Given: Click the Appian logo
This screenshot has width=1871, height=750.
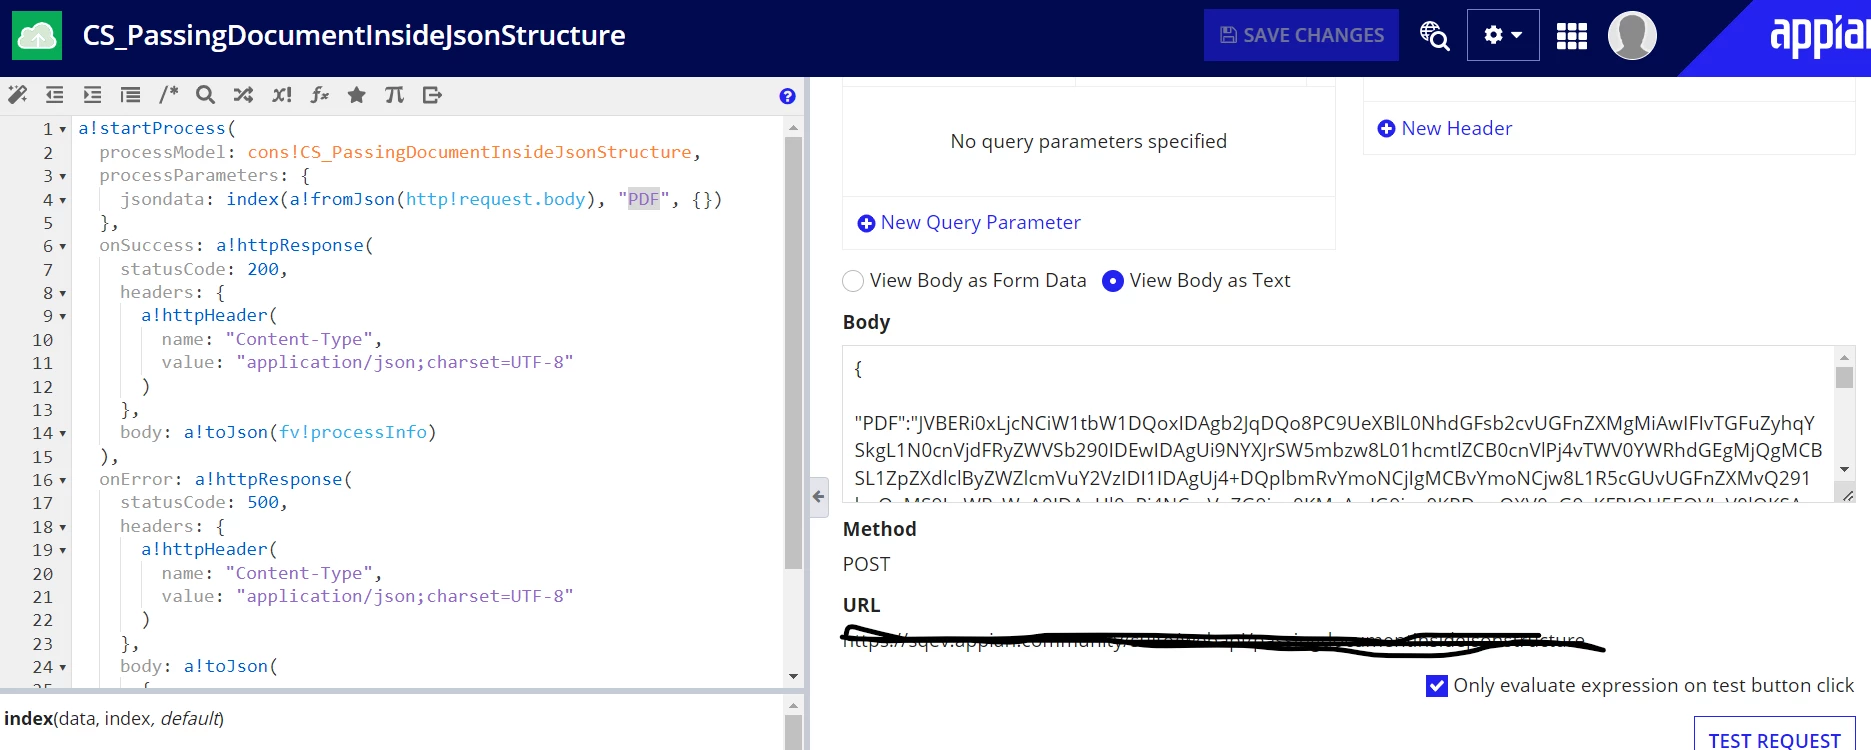Looking at the screenshot, I should [x=1818, y=36].
